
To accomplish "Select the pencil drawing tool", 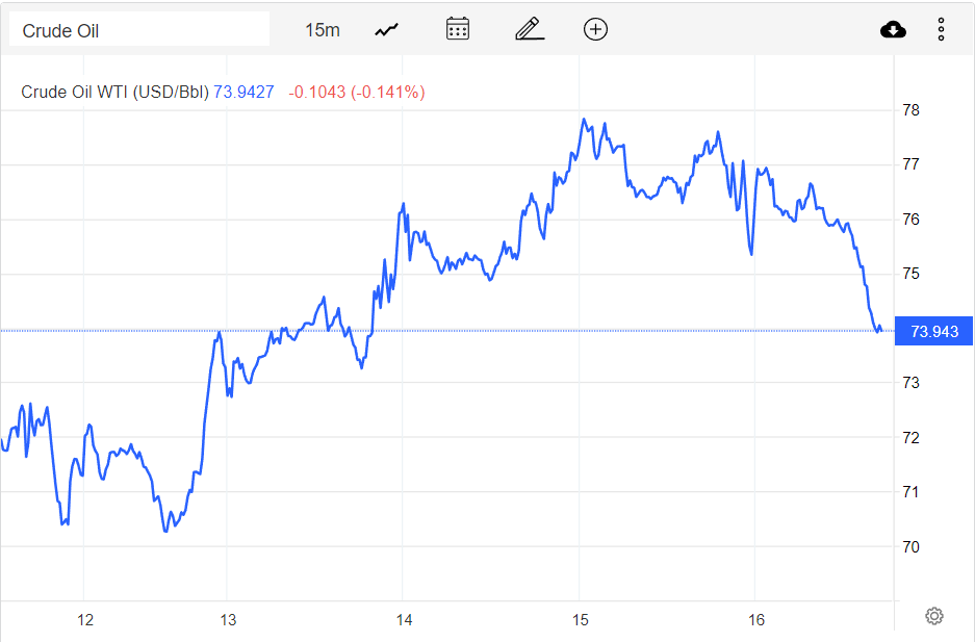I will (529, 29).
